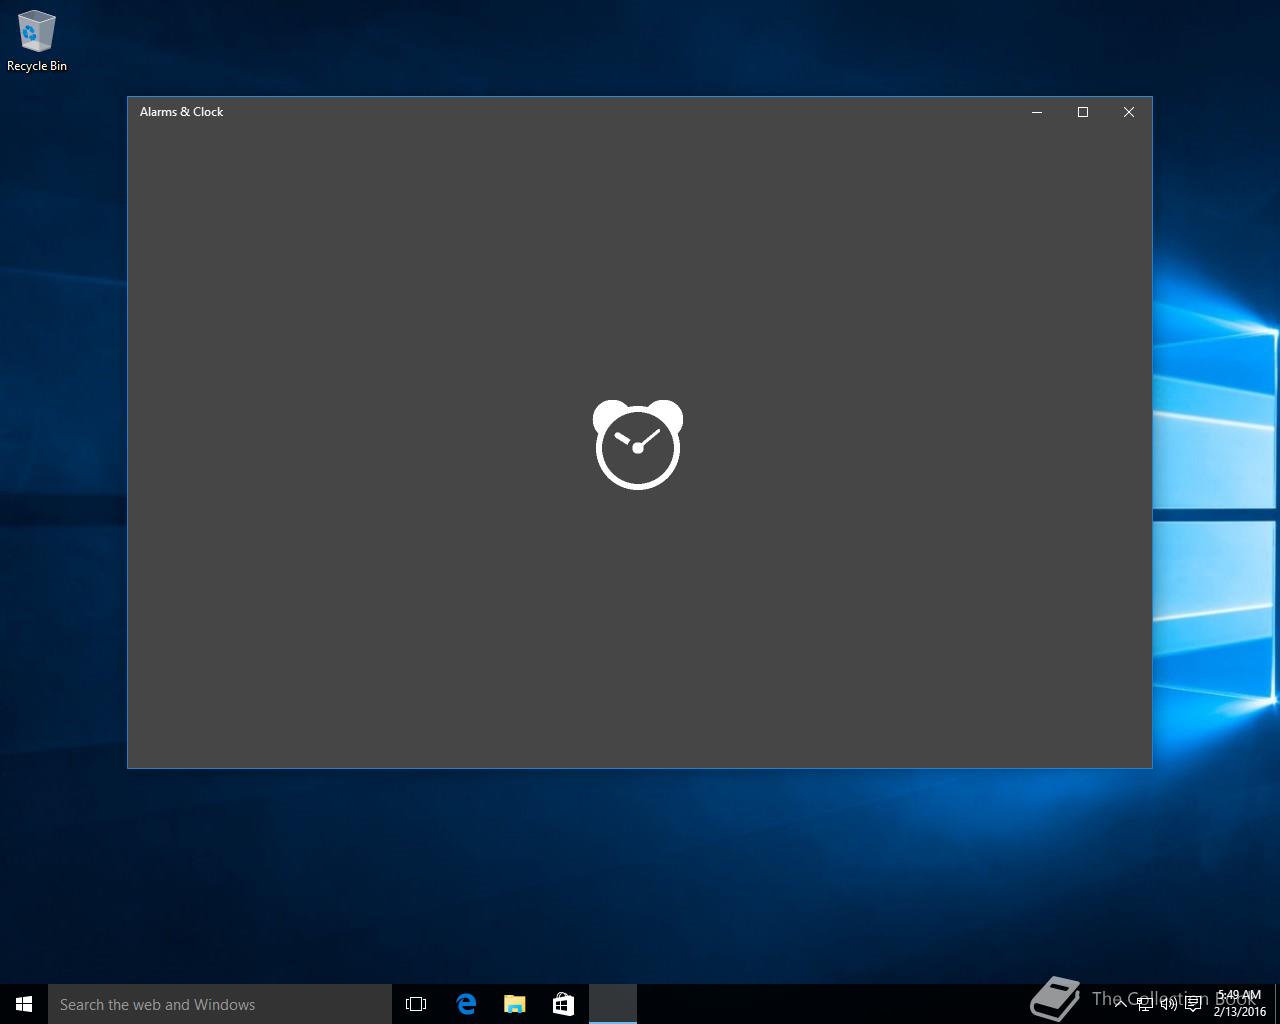This screenshot has height=1024, width=1280.
Task: Click the Alarms & Clock title text
Action: (x=181, y=112)
